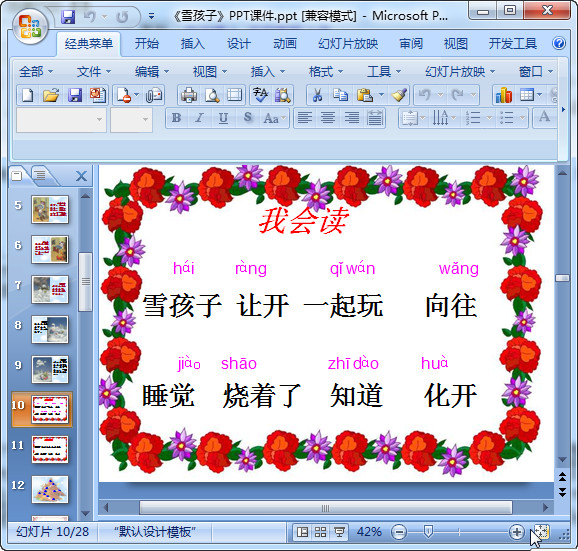Open the font size combo box
Viewport: 578px width, 551px height.
131,120
